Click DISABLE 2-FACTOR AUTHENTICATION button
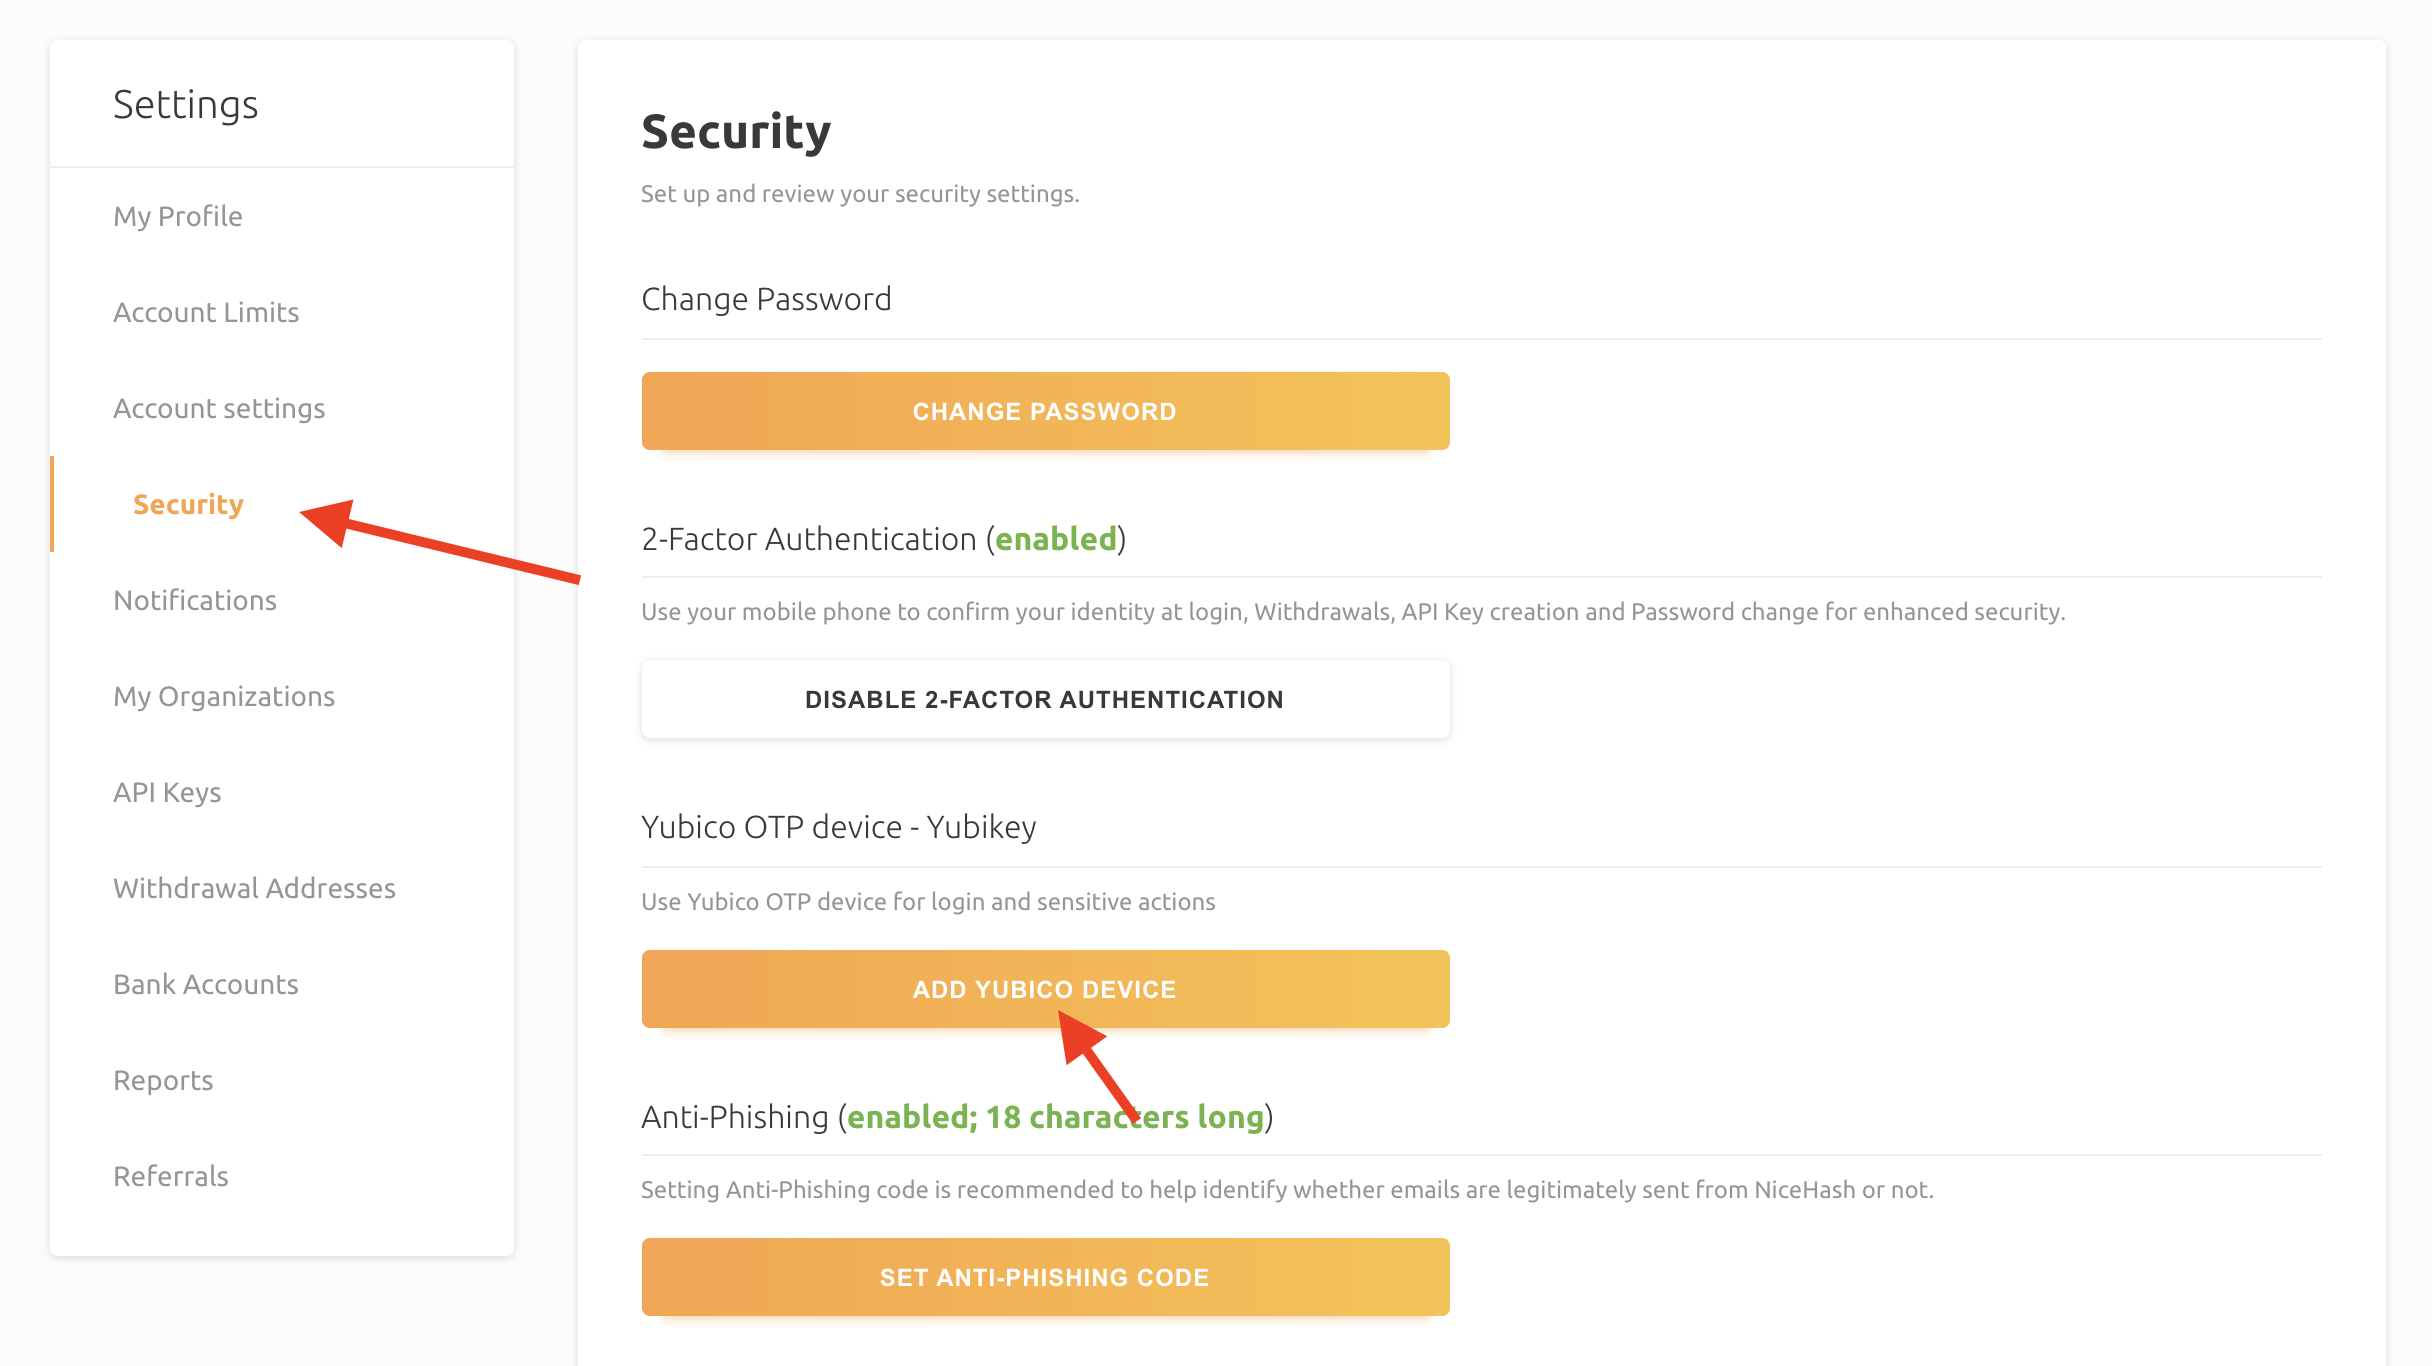The height and width of the screenshot is (1366, 2432). 1044,698
